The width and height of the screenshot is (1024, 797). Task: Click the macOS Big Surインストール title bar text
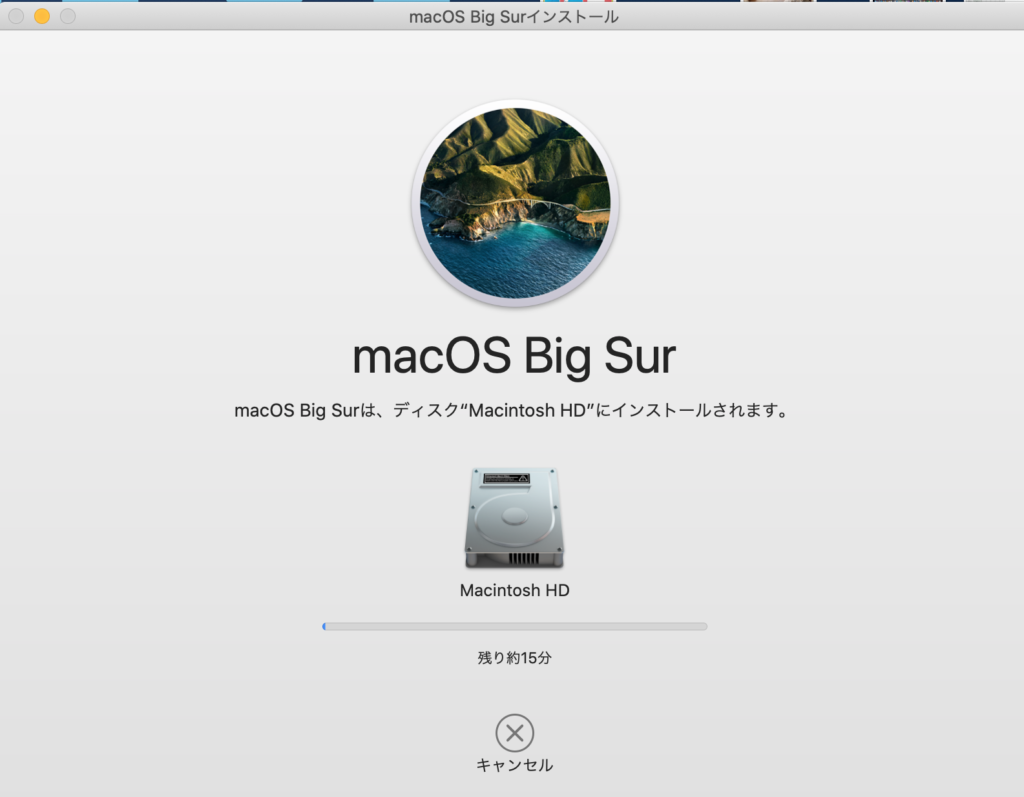click(x=513, y=16)
